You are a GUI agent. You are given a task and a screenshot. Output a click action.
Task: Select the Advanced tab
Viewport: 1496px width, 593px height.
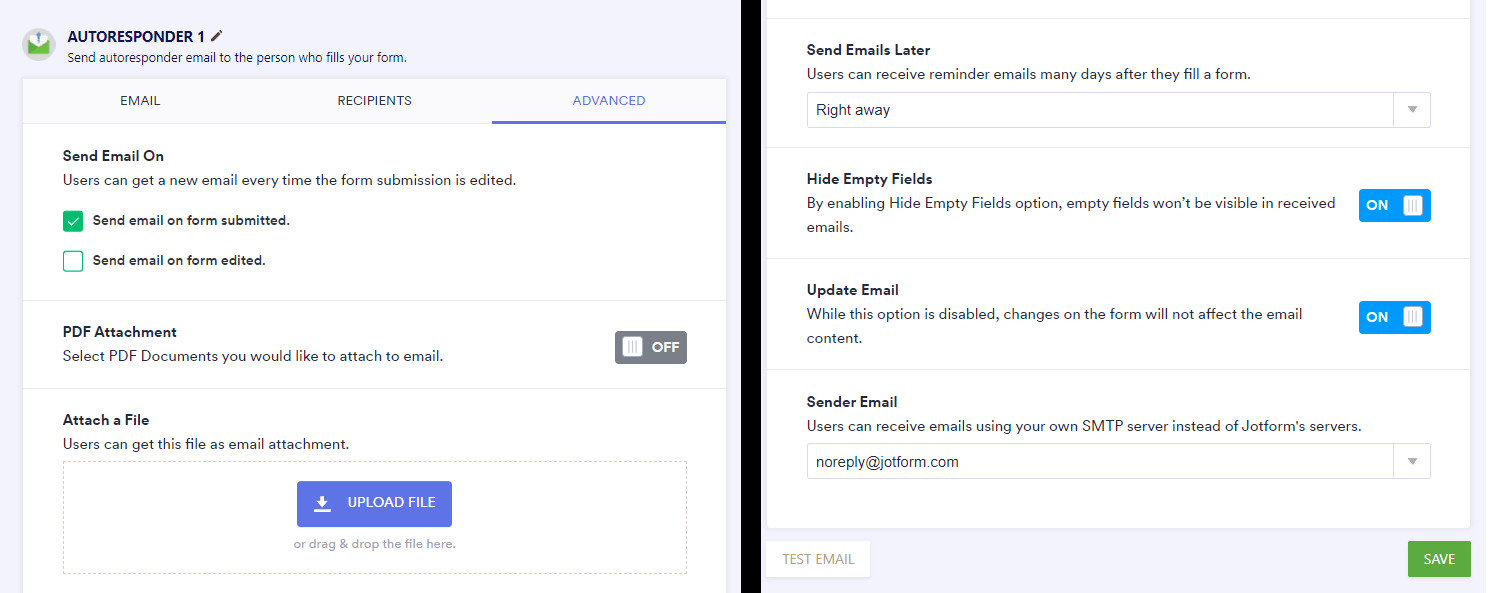pos(608,101)
